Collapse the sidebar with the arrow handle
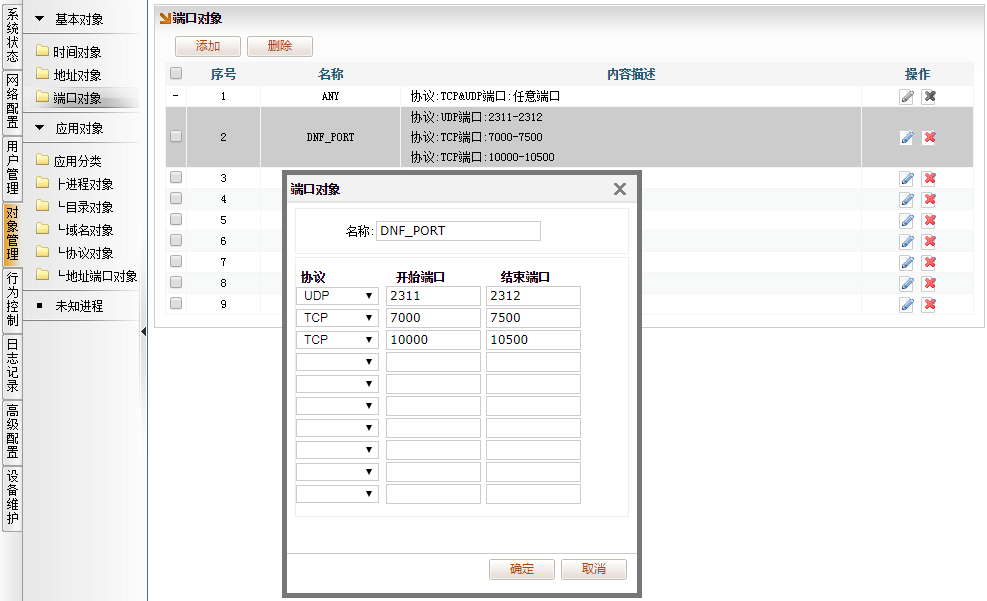 coord(144,332)
